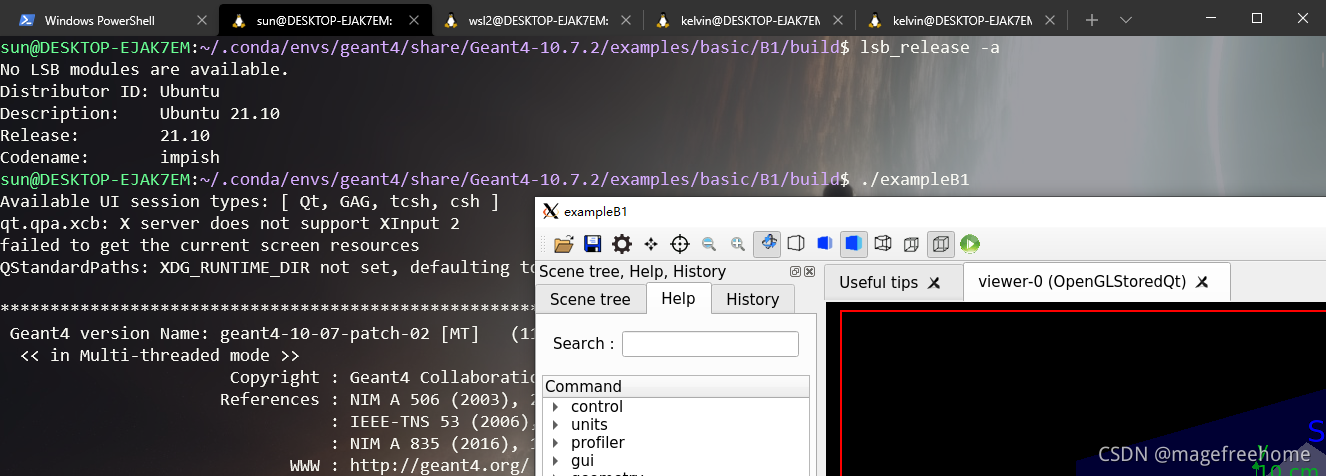Toggle the solid surfaces drawing style
1326x476 pixels.
coord(854,243)
